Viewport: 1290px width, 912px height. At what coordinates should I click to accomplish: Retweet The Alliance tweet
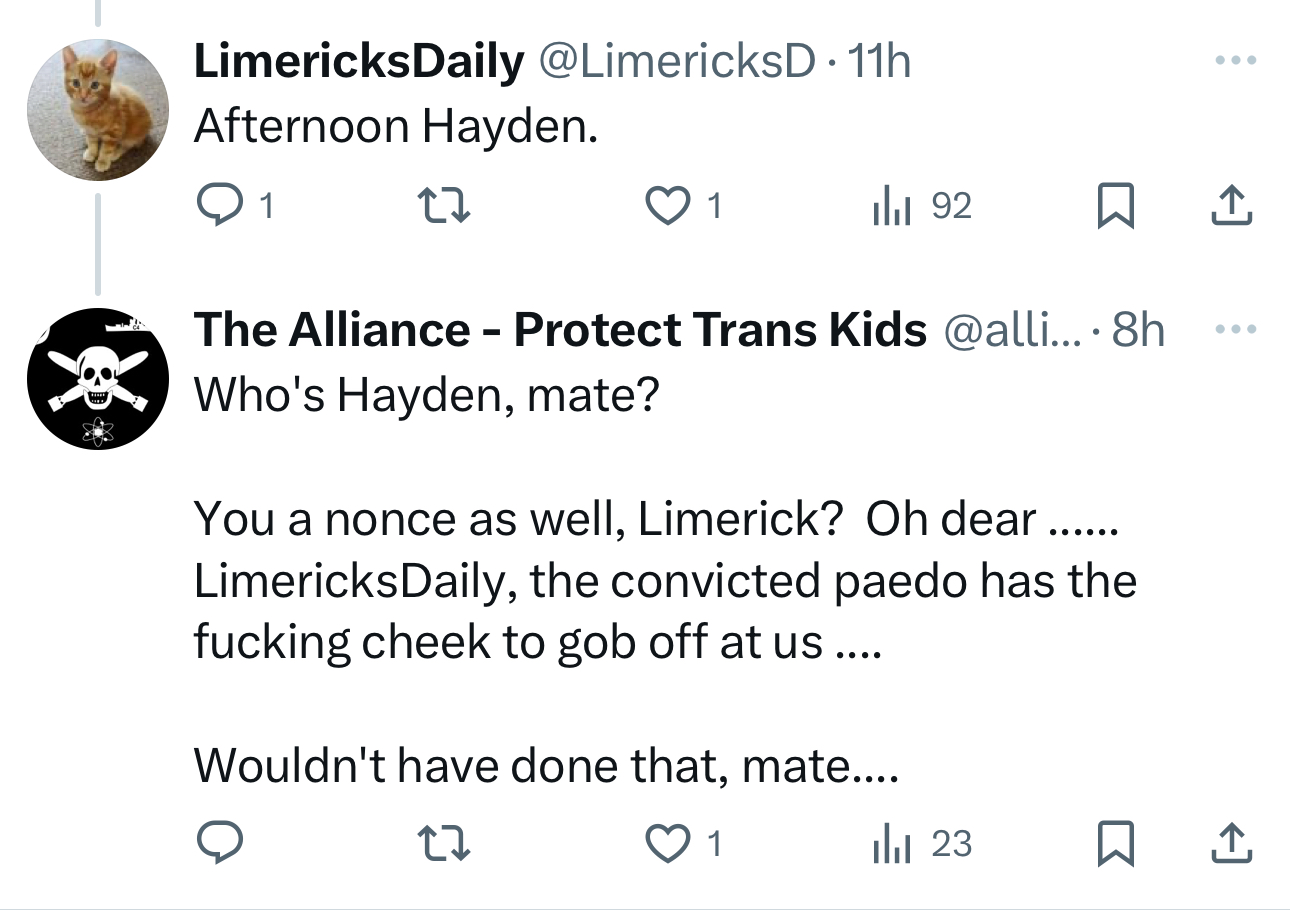click(x=441, y=844)
